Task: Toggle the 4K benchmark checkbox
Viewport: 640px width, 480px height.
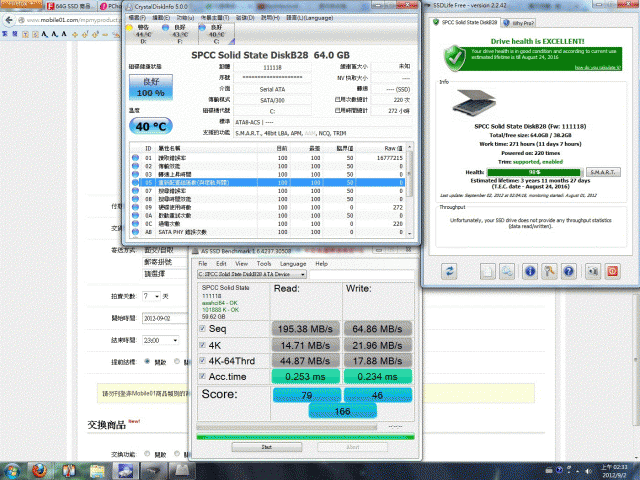Action: tap(202, 345)
